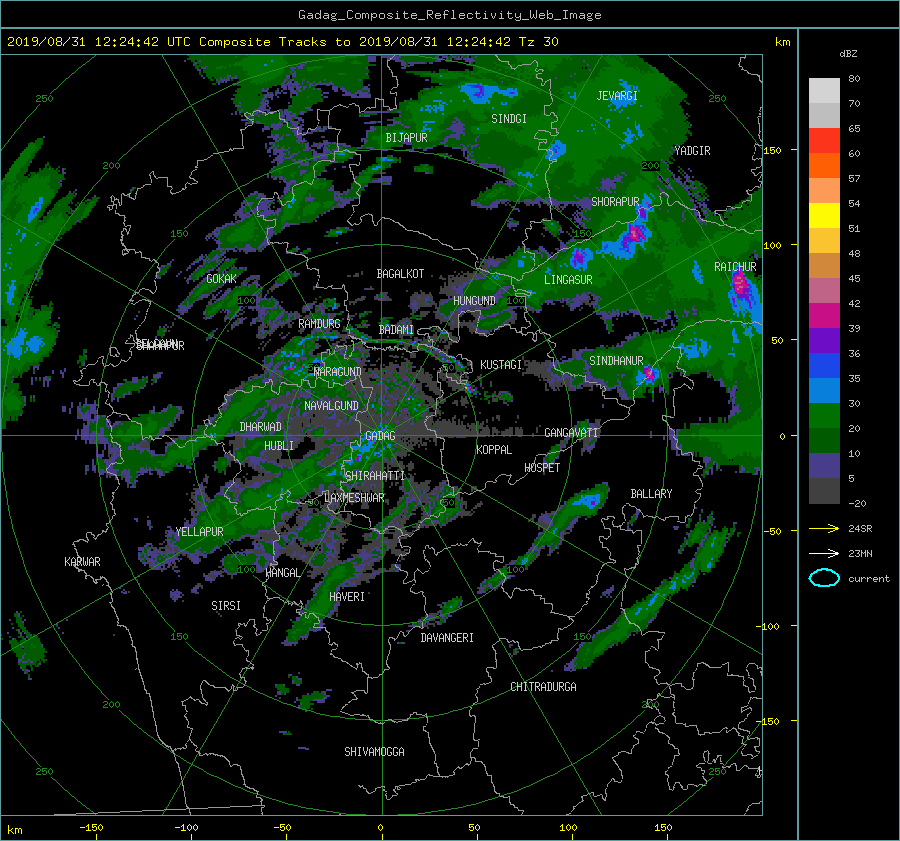Click the yellow 24SR track arrow in legend
The width and height of the screenshot is (900, 841).
(824, 528)
